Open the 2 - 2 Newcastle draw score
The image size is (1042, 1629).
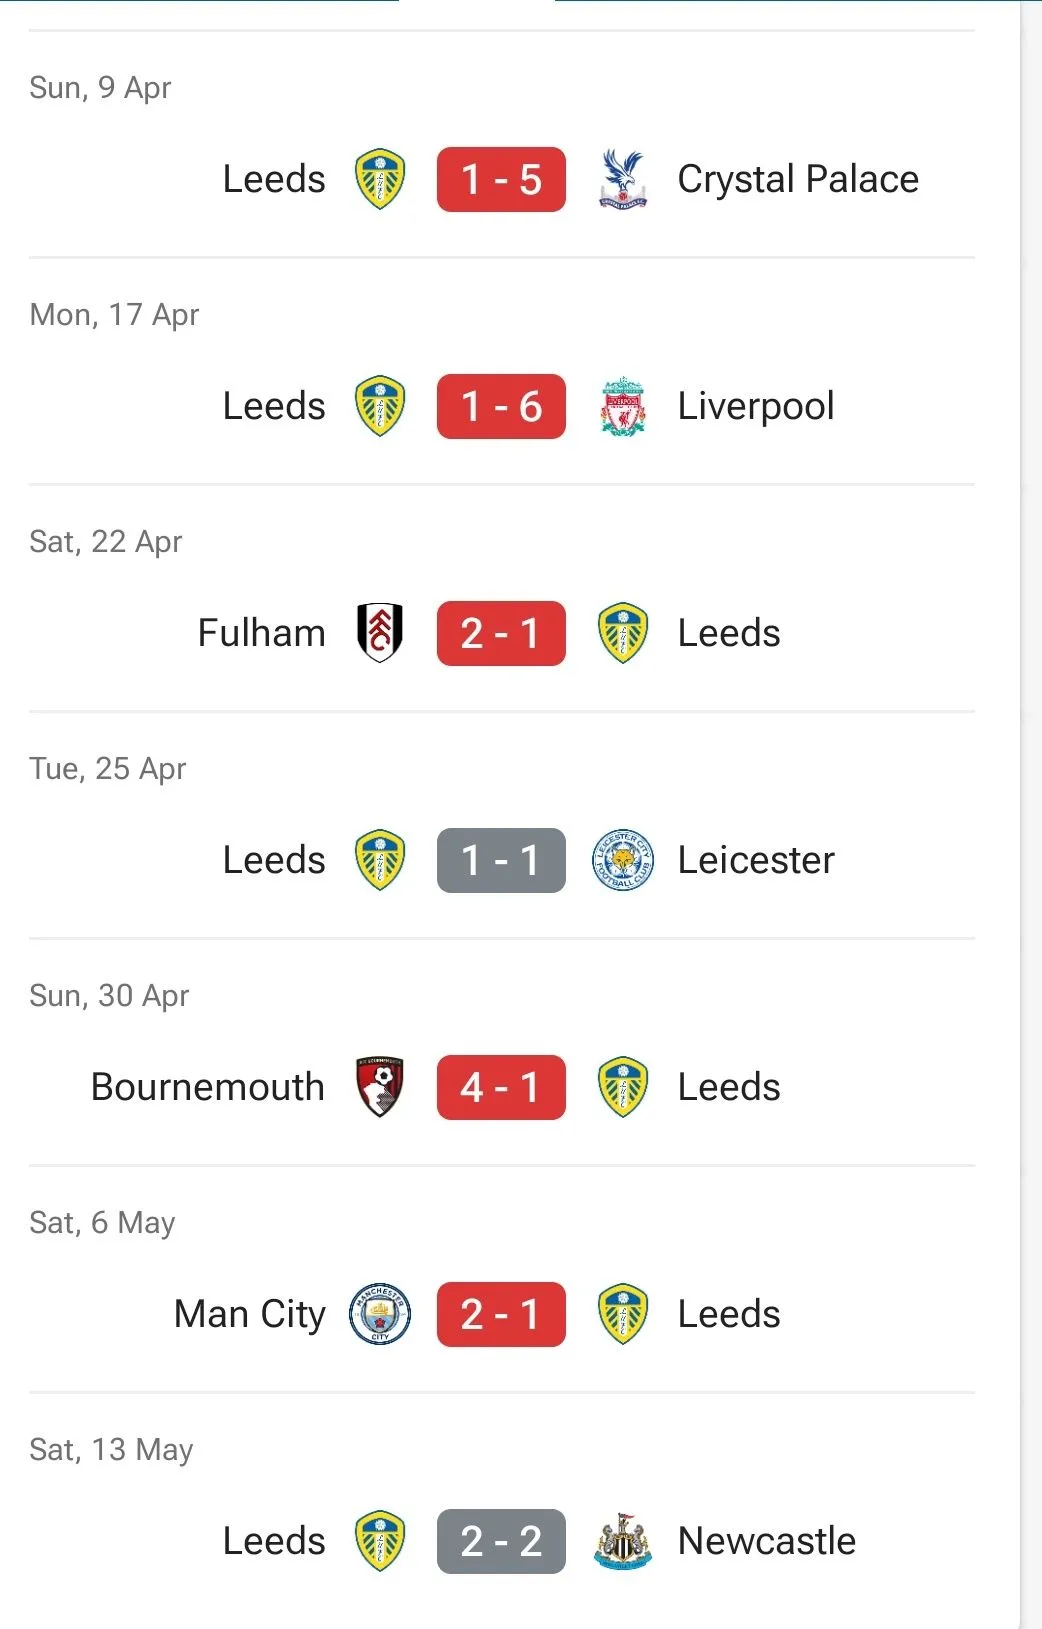[x=501, y=1541]
